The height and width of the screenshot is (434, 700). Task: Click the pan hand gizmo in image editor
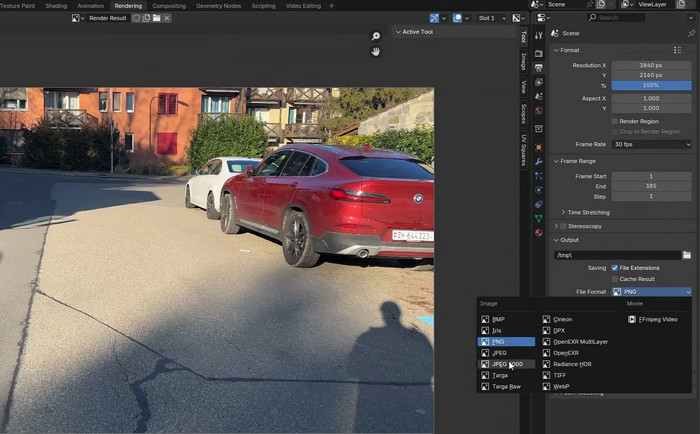point(376,52)
